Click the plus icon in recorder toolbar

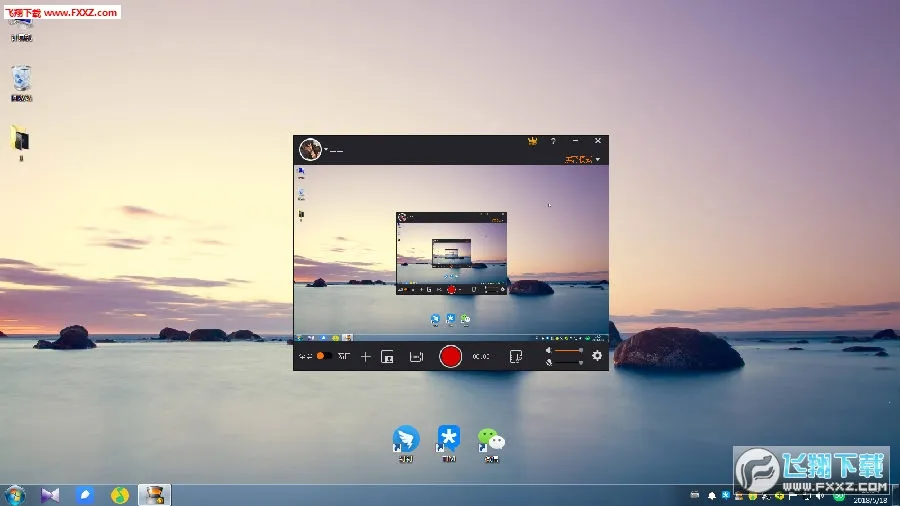[366, 356]
